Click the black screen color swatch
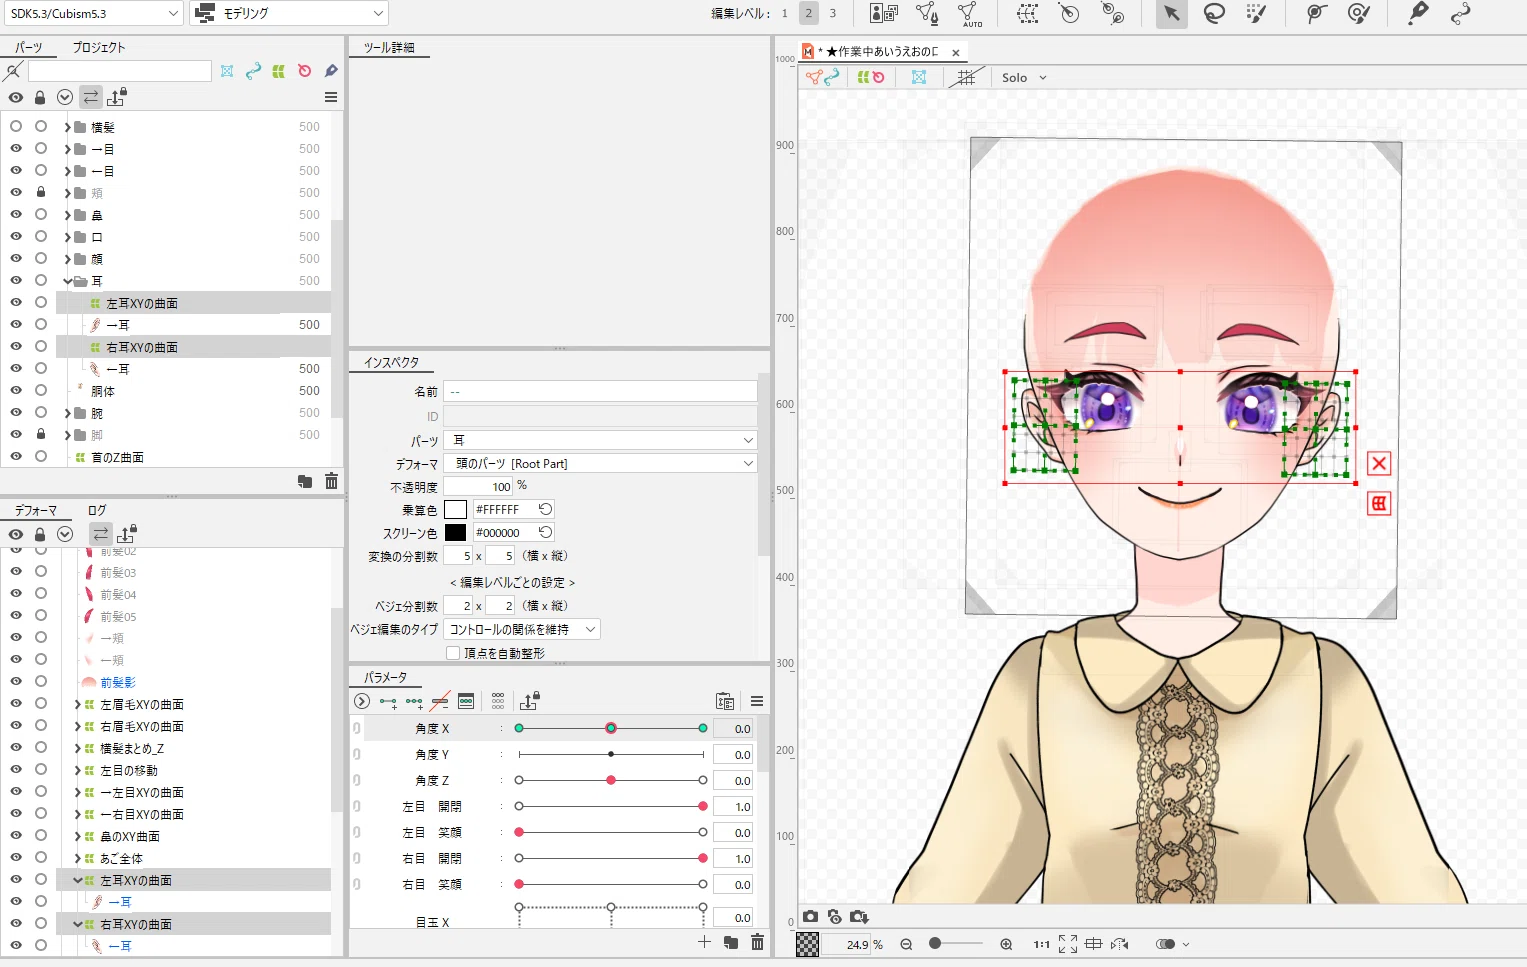This screenshot has width=1527, height=967. point(455,532)
